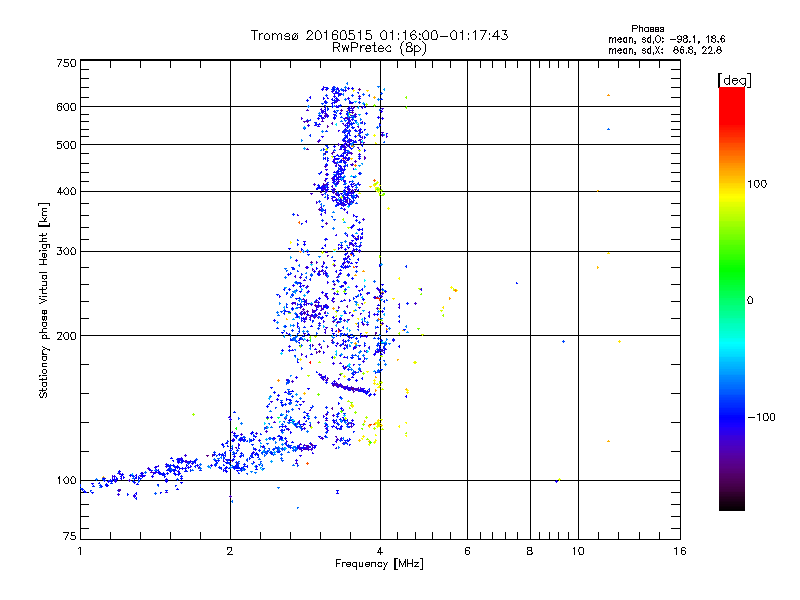Click the colorbar '100' tick label
800x600 pixels.
pyautogui.click(x=757, y=184)
